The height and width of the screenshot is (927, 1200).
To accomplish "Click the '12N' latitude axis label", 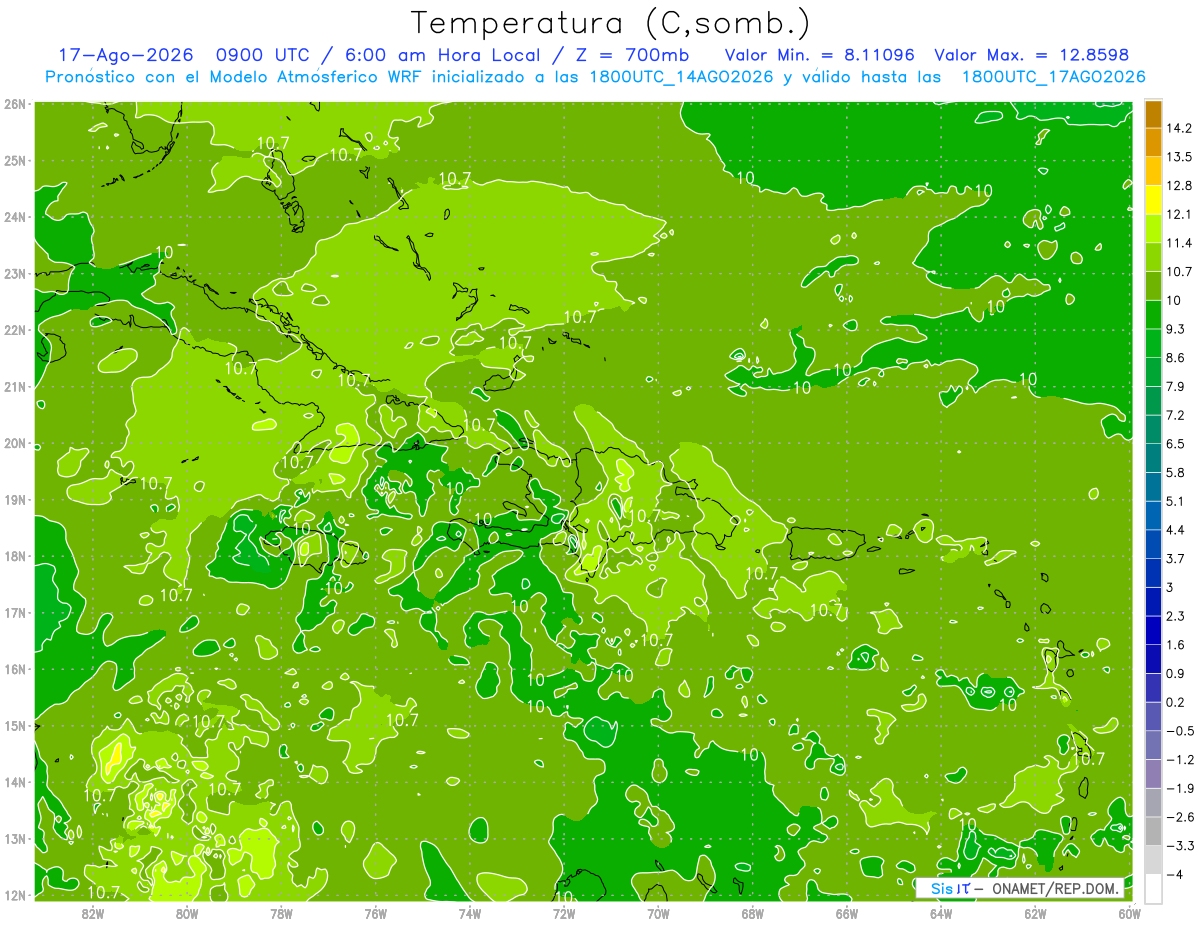I will [x=15, y=895].
